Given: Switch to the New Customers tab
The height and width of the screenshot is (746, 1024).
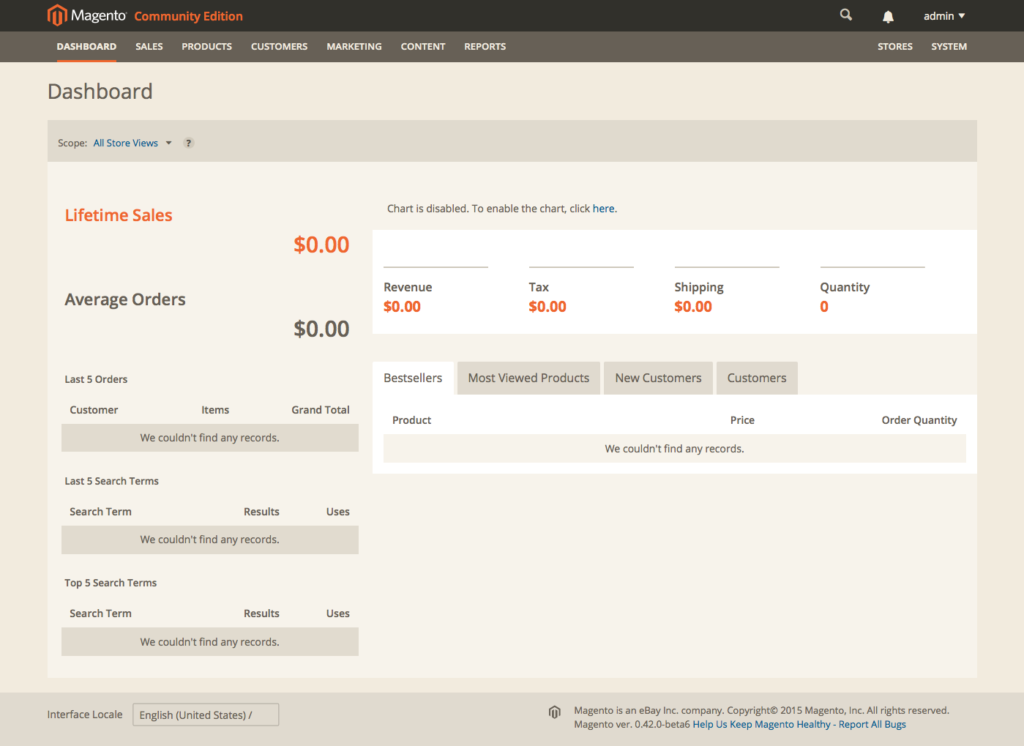Looking at the screenshot, I should [x=658, y=378].
